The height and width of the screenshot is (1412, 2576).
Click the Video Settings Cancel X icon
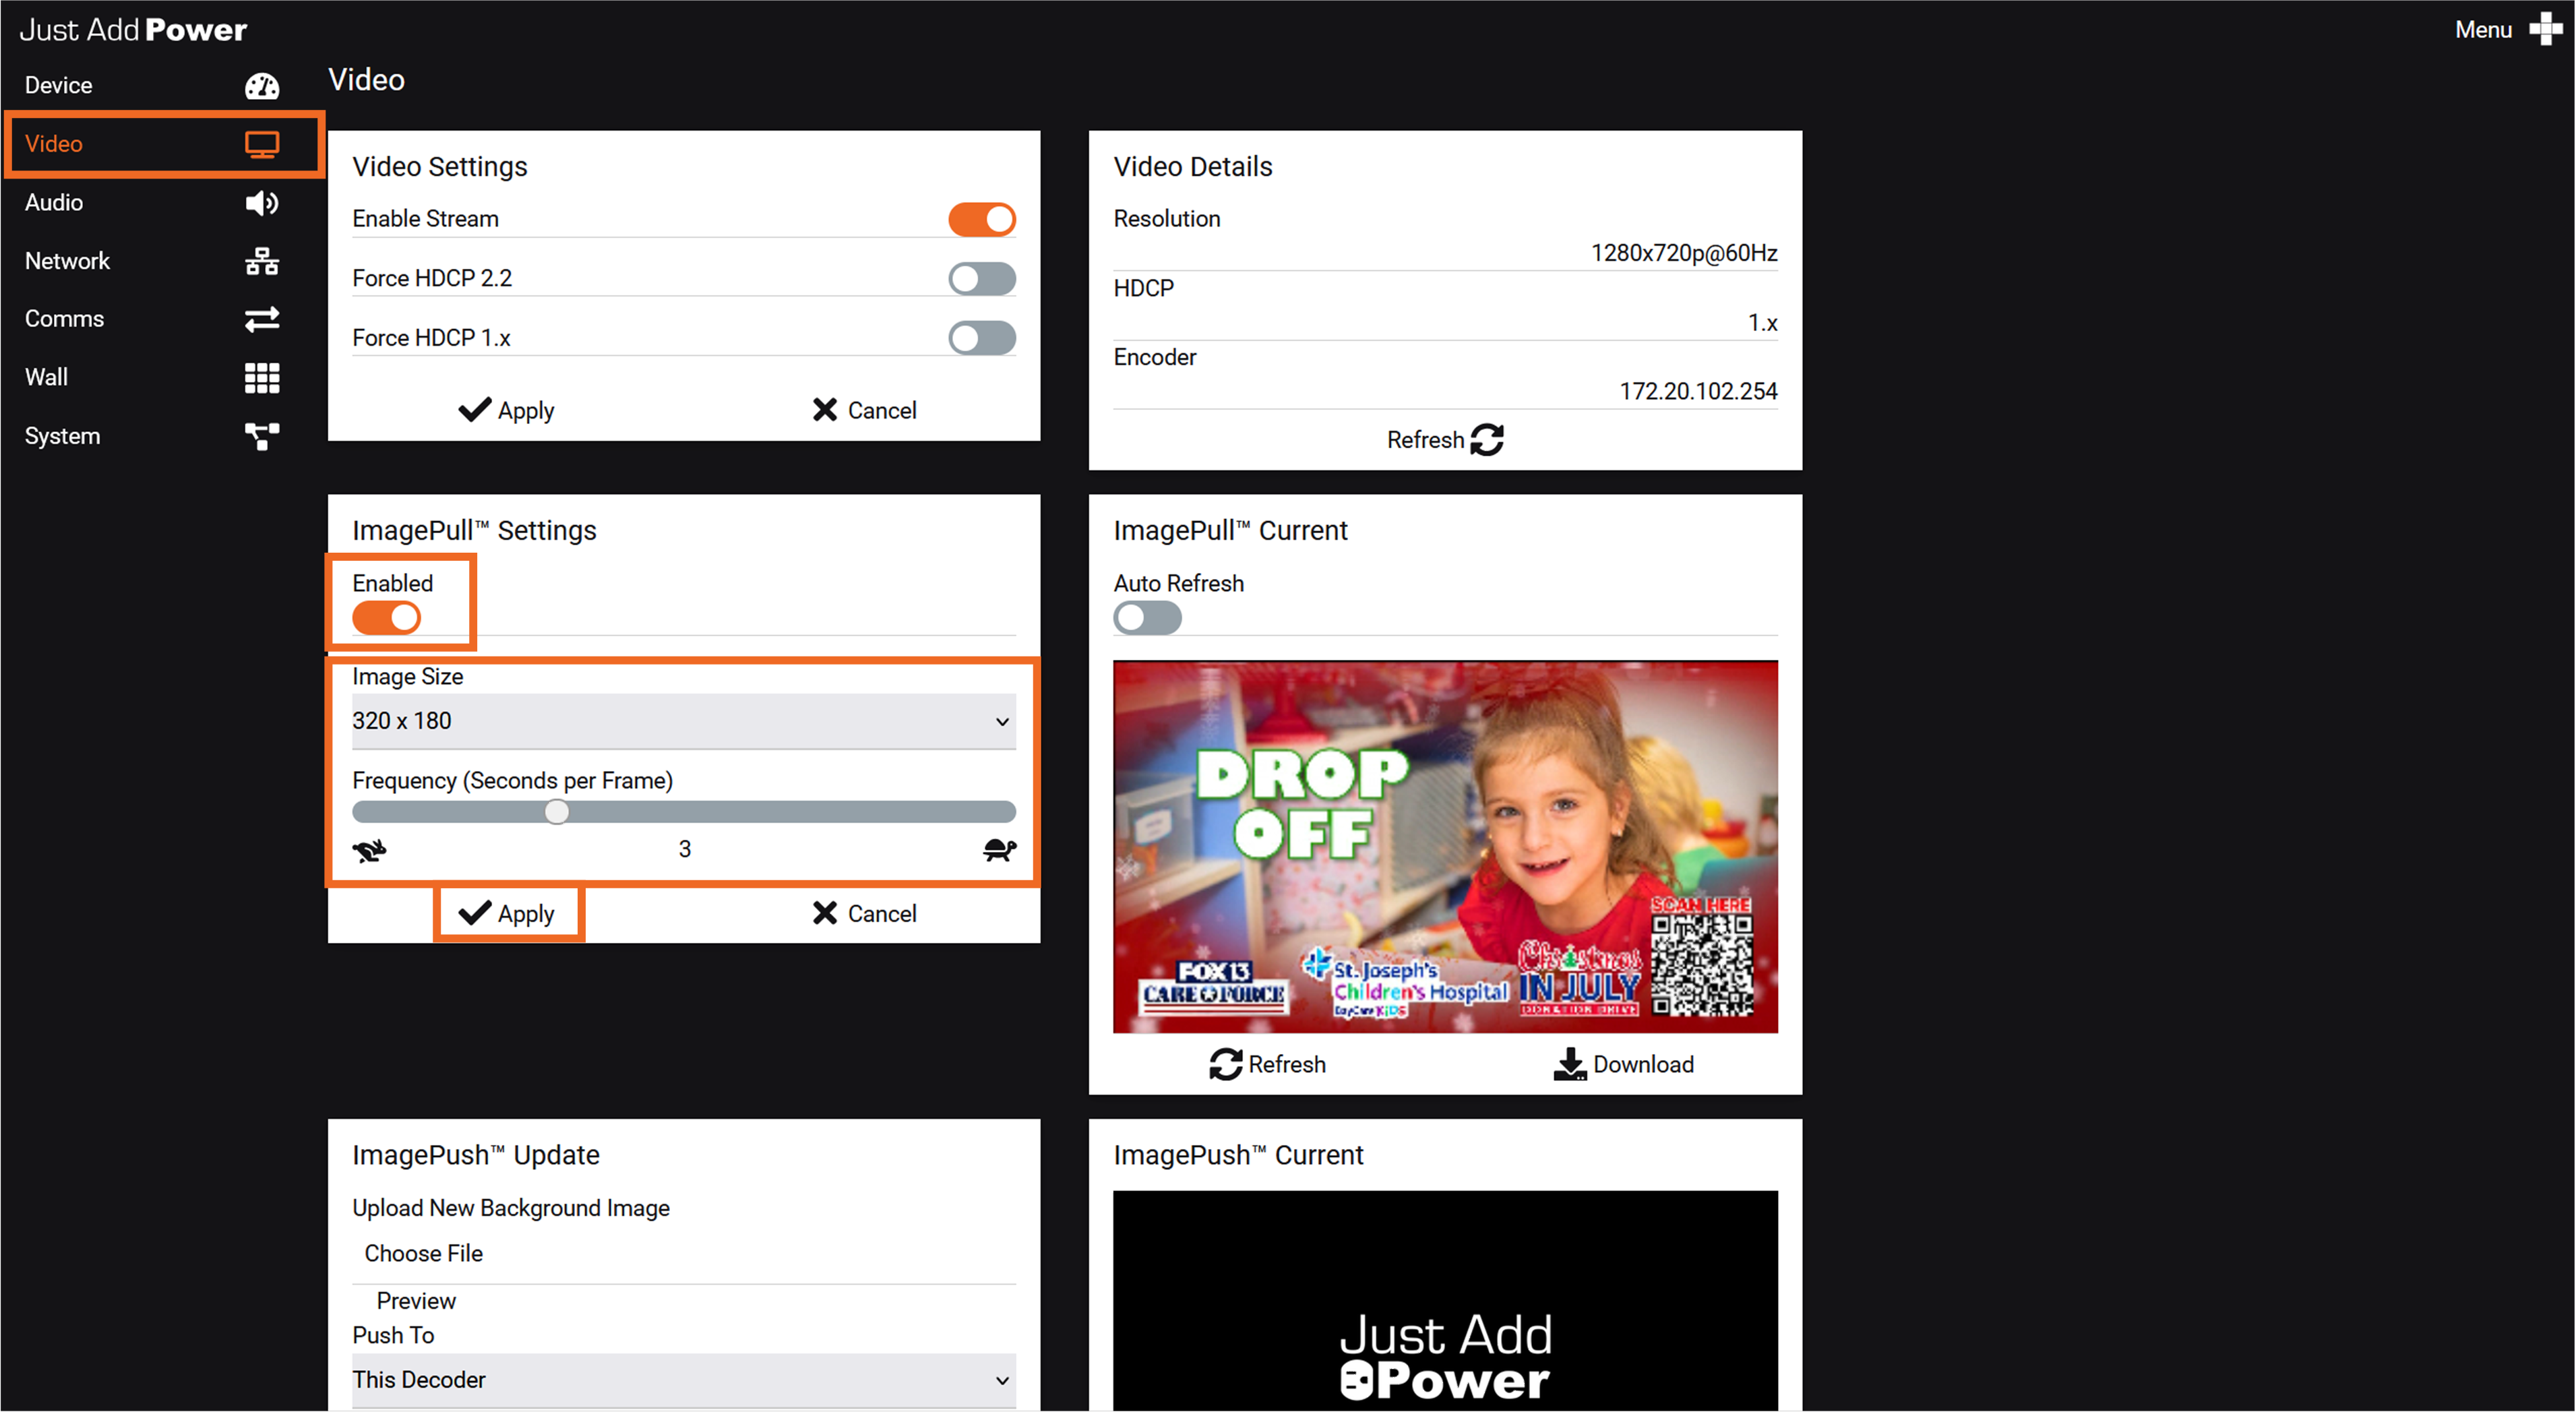[x=825, y=410]
